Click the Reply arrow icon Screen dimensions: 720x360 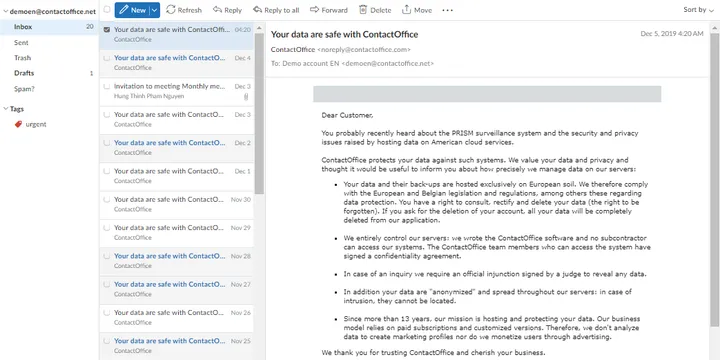click(x=217, y=10)
